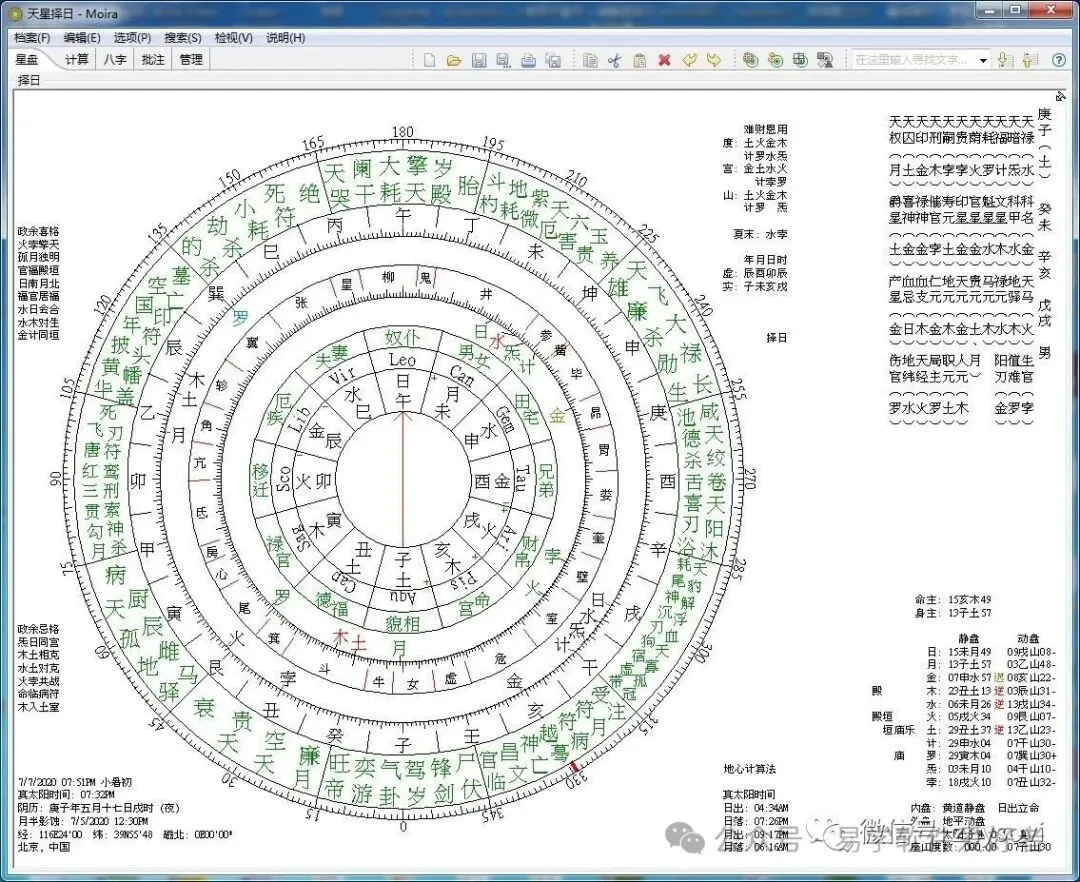Open the 选项(P) menu
This screenshot has width=1080, height=882.
click(x=132, y=38)
